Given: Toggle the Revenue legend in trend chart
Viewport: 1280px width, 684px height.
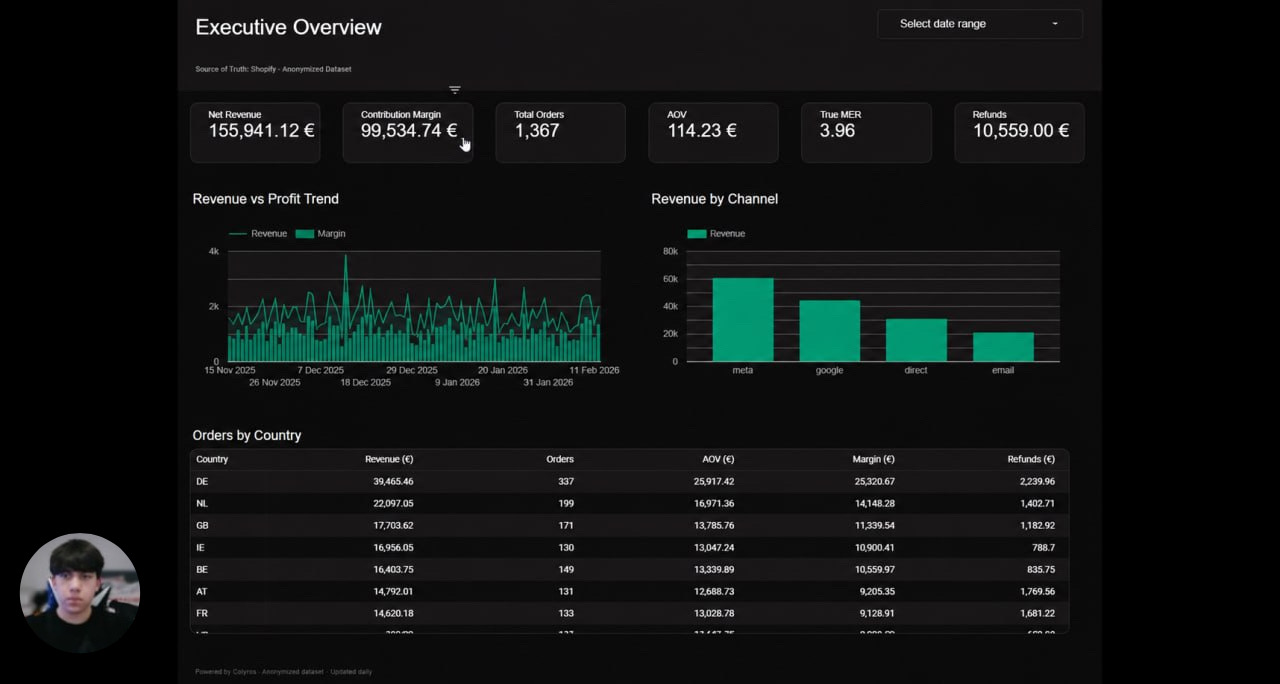Looking at the screenshot, I should [x=258, y=233].
